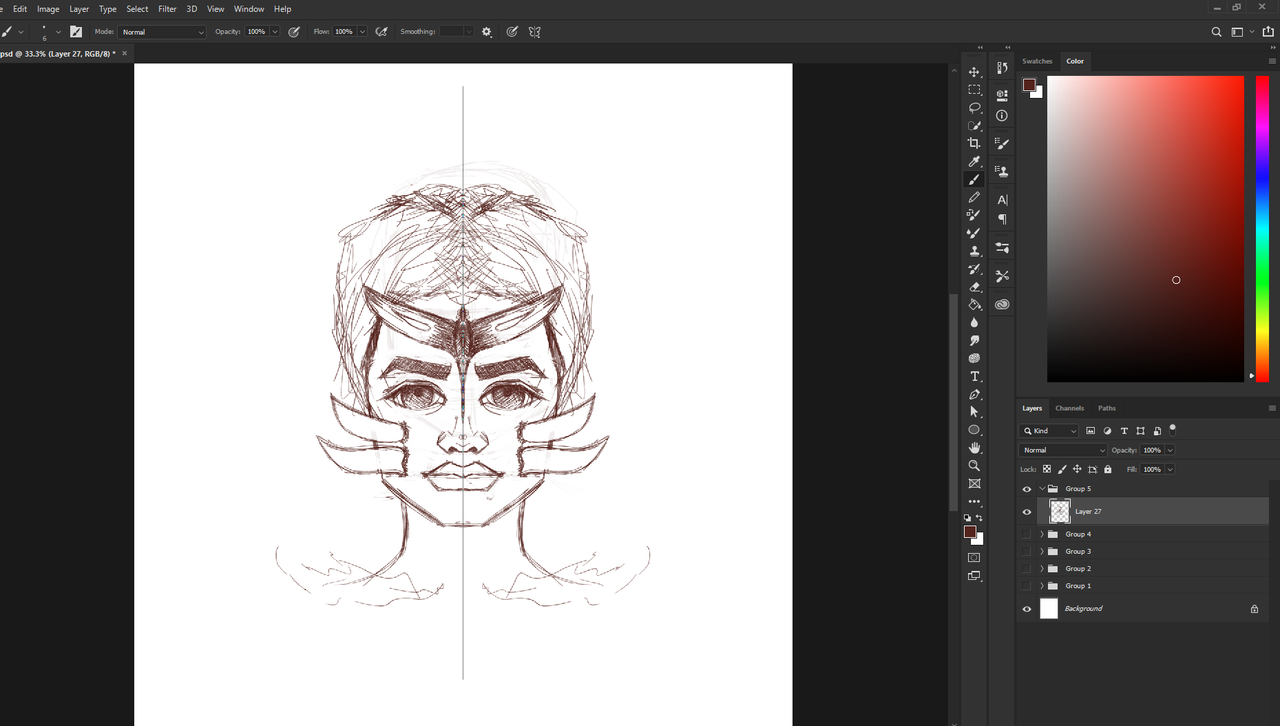1280x726 pixels.
Task: Expand Group 1 folder
Action: 1041,585
